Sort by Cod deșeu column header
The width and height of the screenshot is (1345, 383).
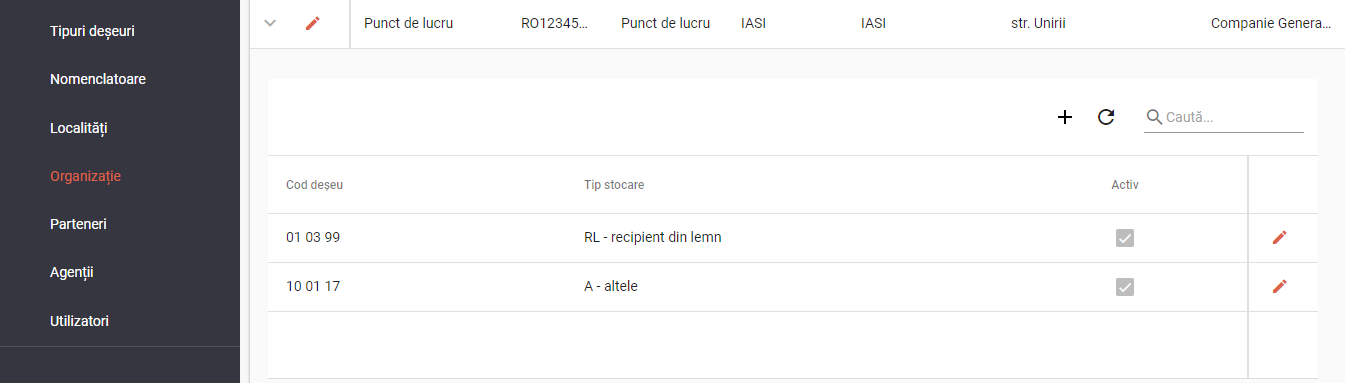point(314,185)
